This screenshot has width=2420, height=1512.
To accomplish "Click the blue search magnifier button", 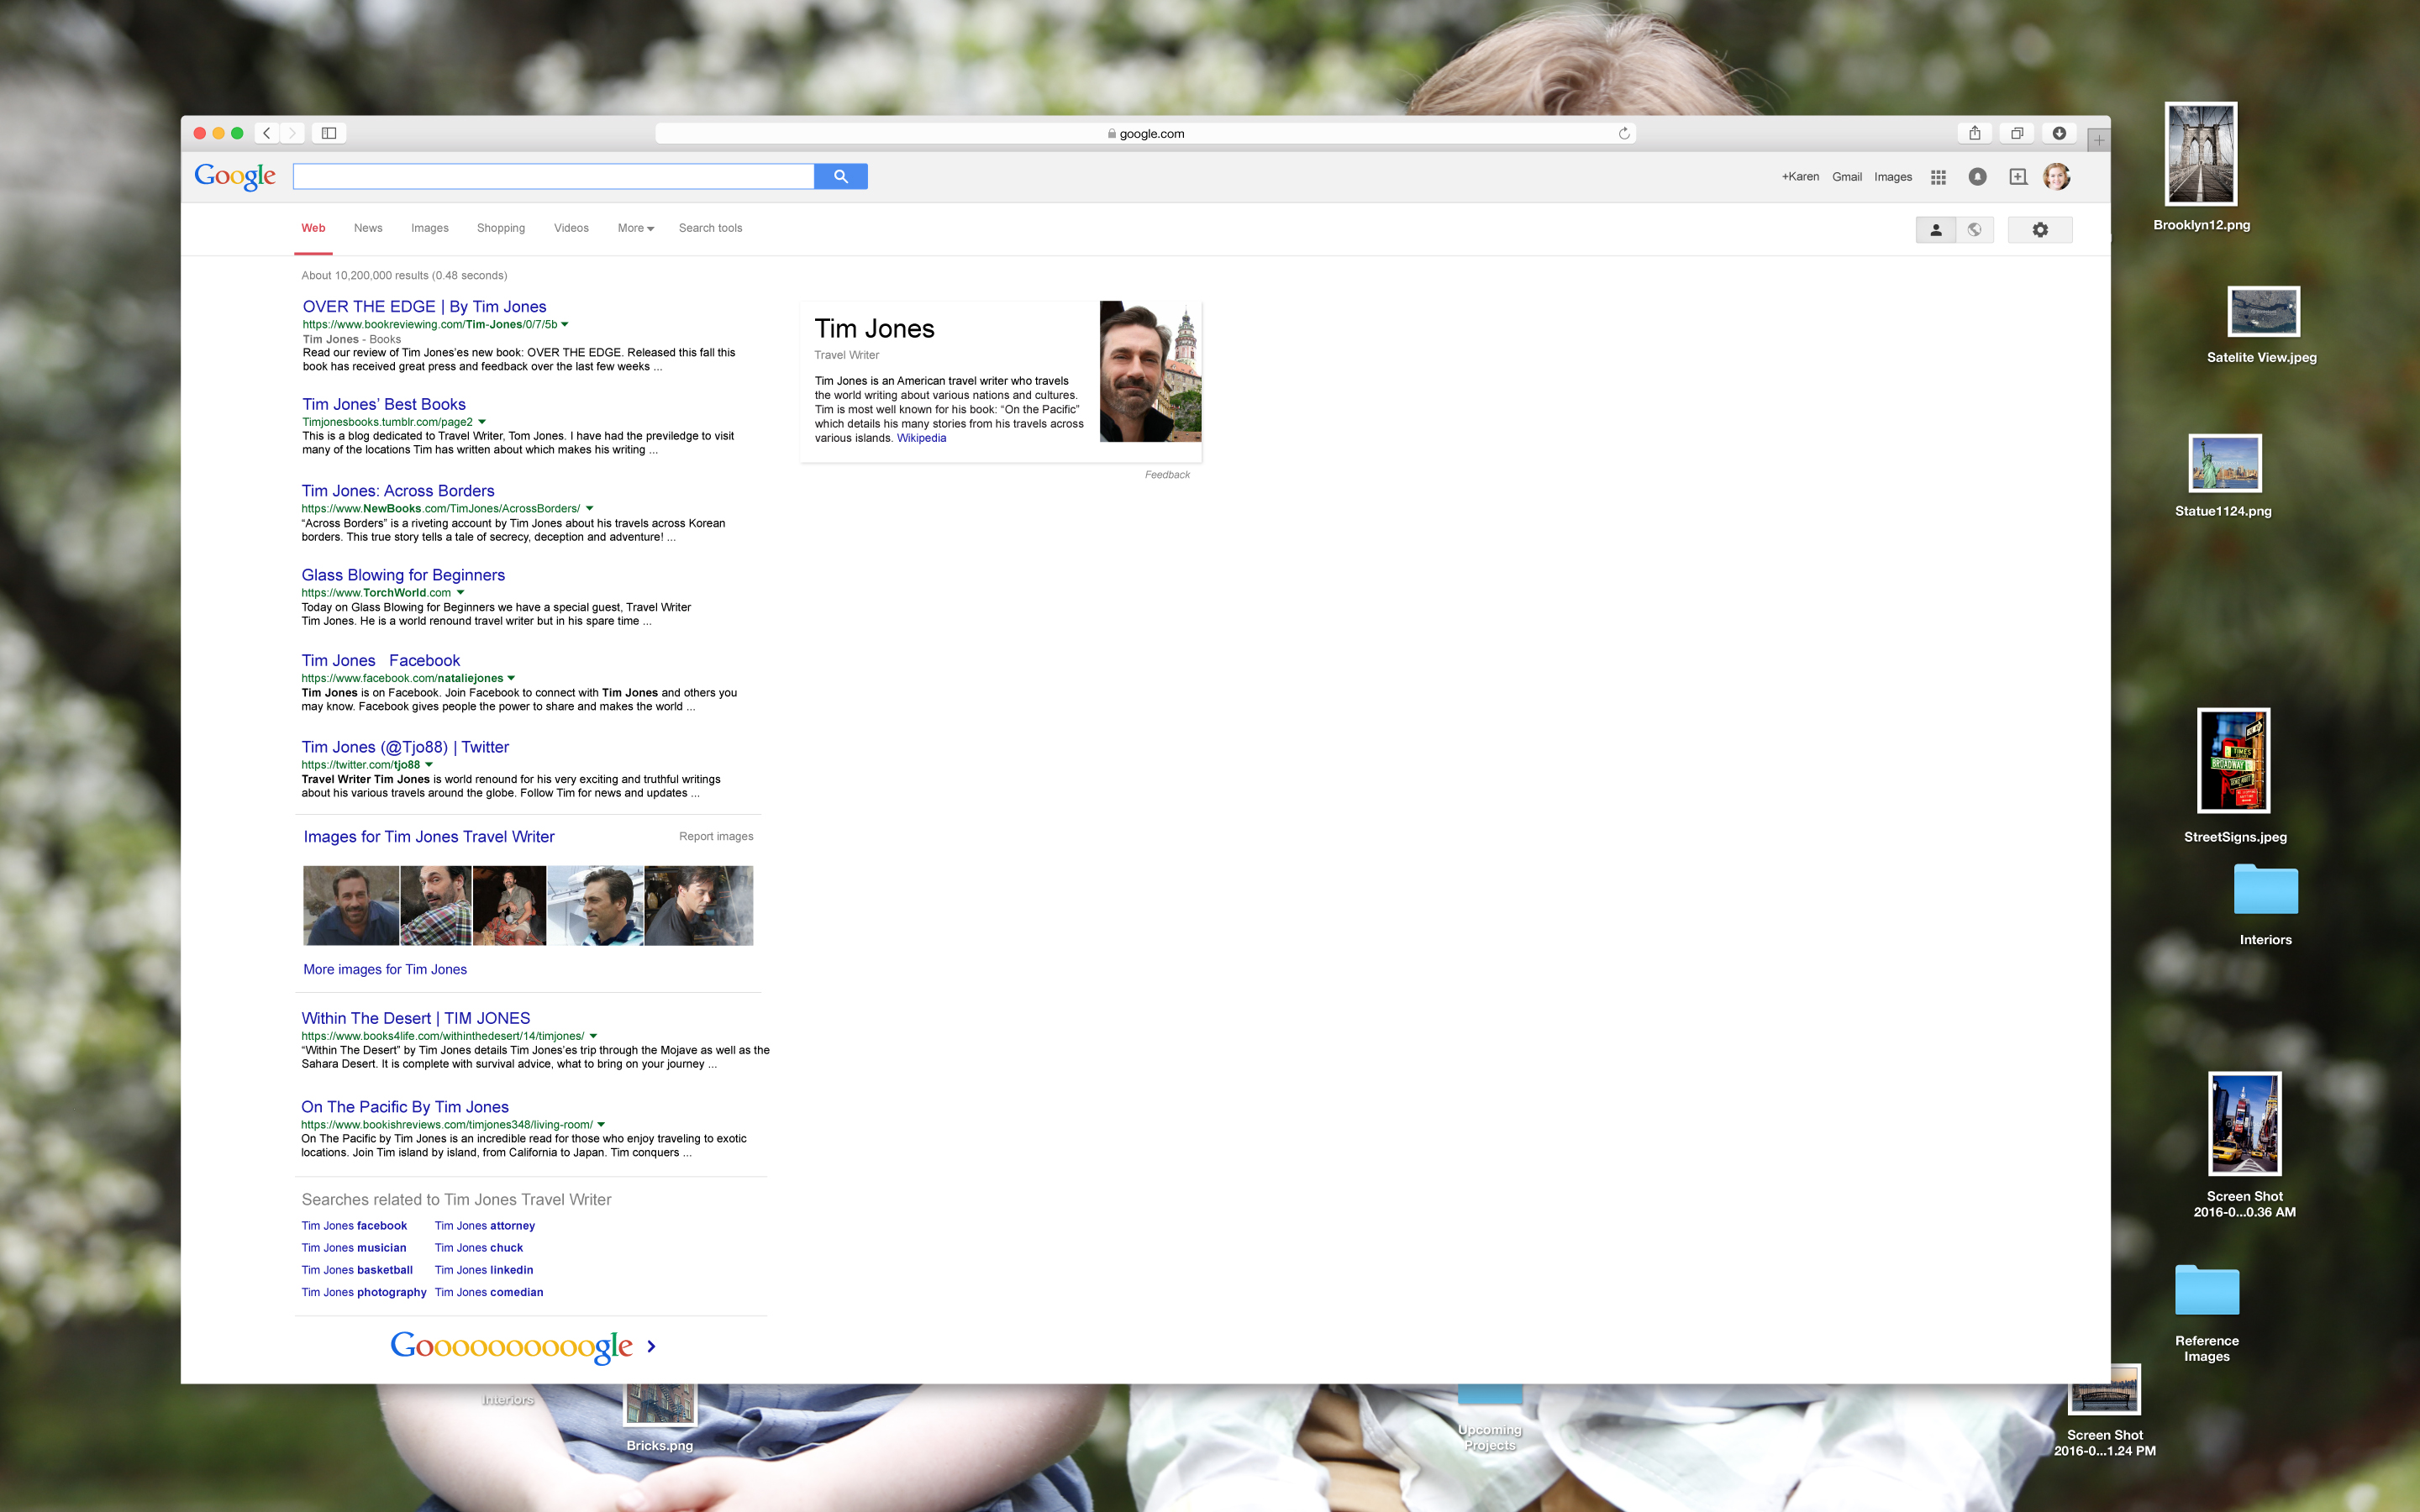I will [840, 176].
